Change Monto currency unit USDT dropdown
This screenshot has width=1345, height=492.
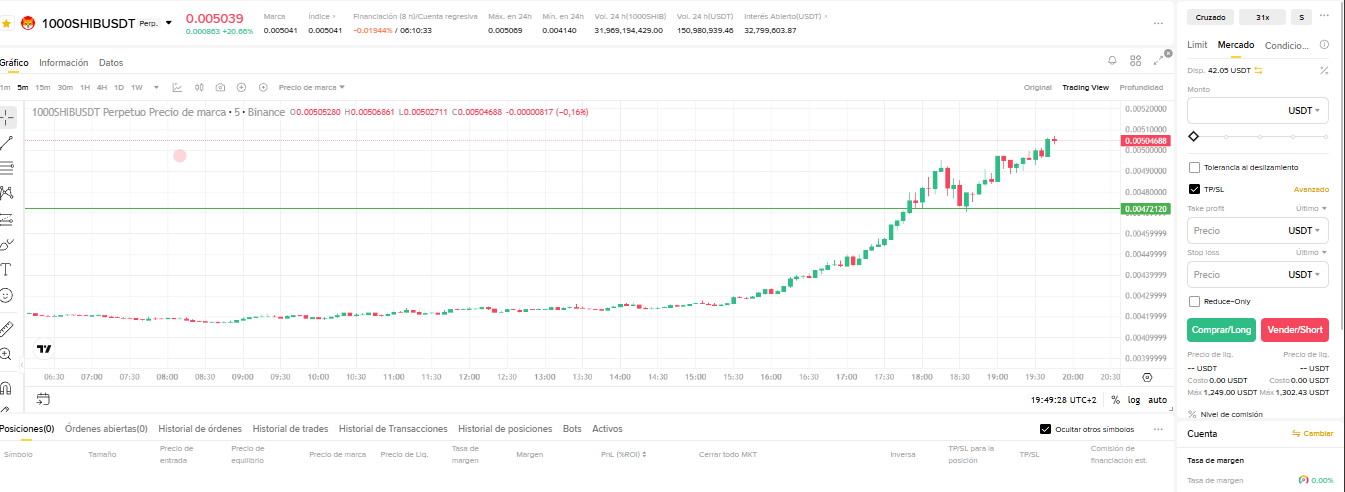(x=1304, y=110)
